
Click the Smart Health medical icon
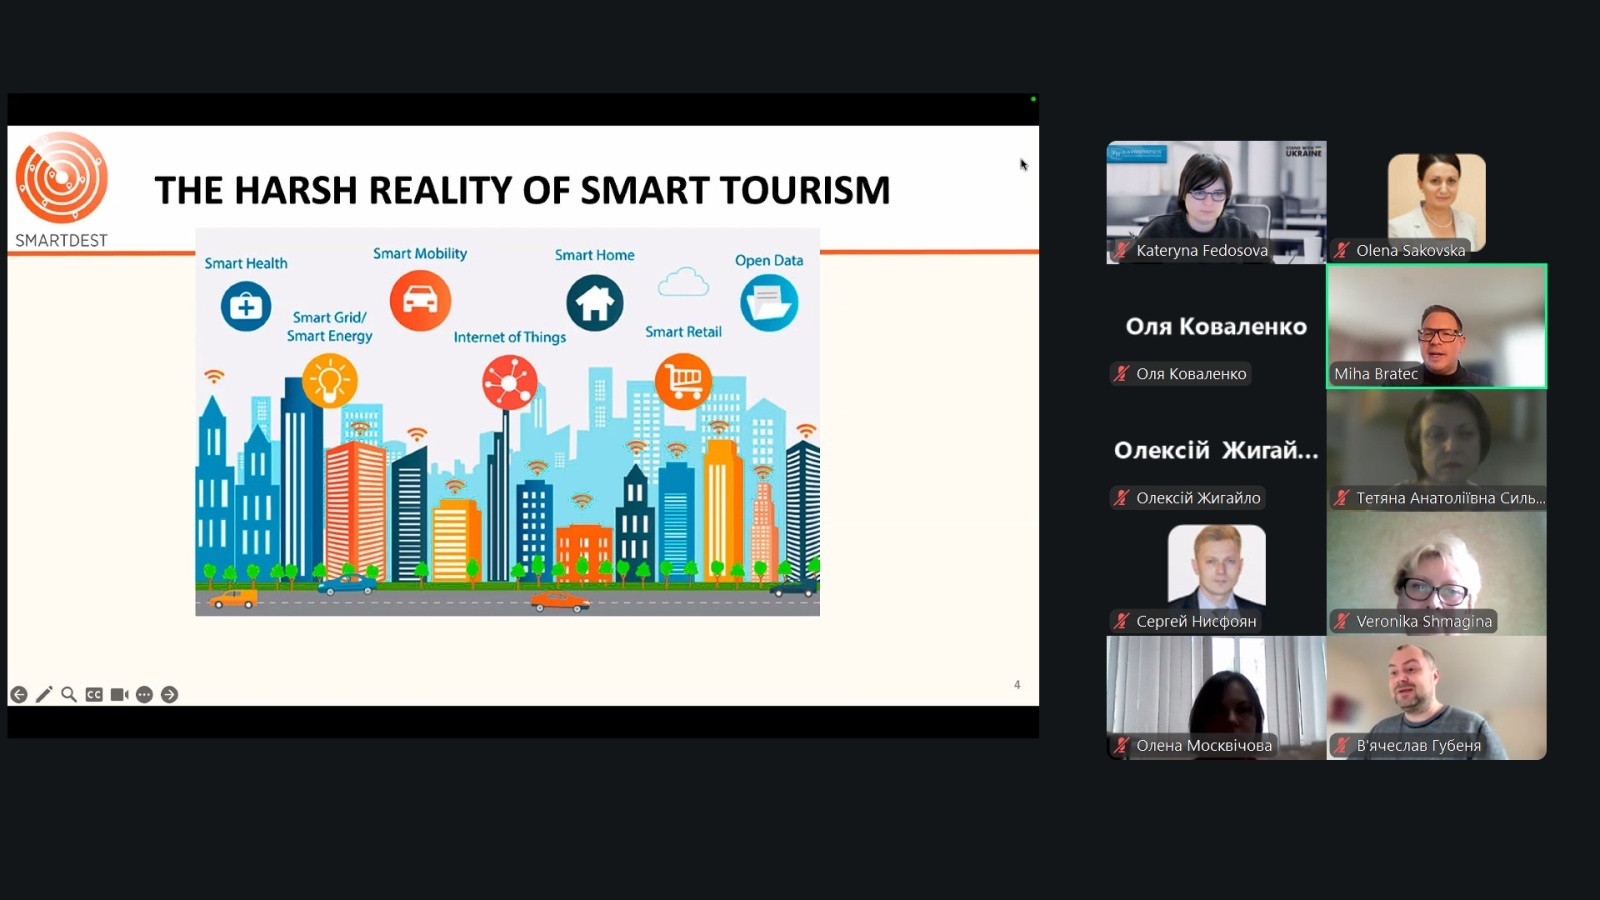(246, 306)
